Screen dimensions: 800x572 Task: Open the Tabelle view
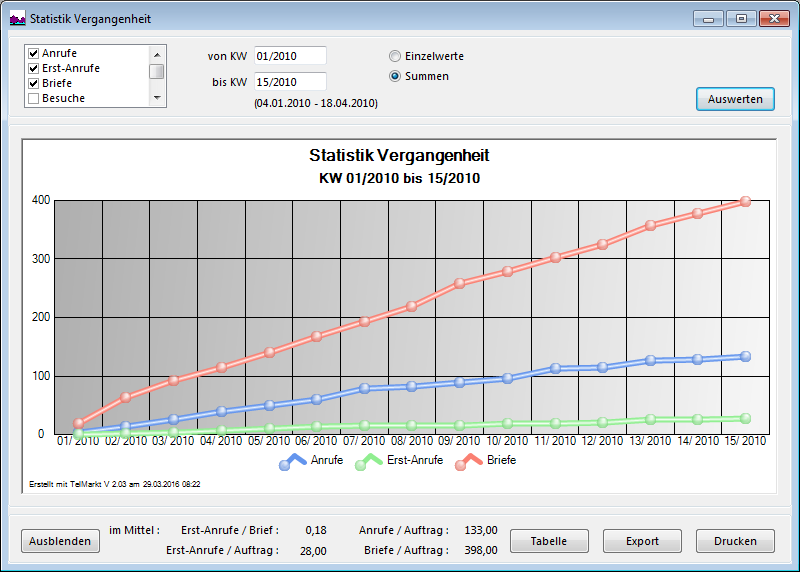click(x=548, y=541)
